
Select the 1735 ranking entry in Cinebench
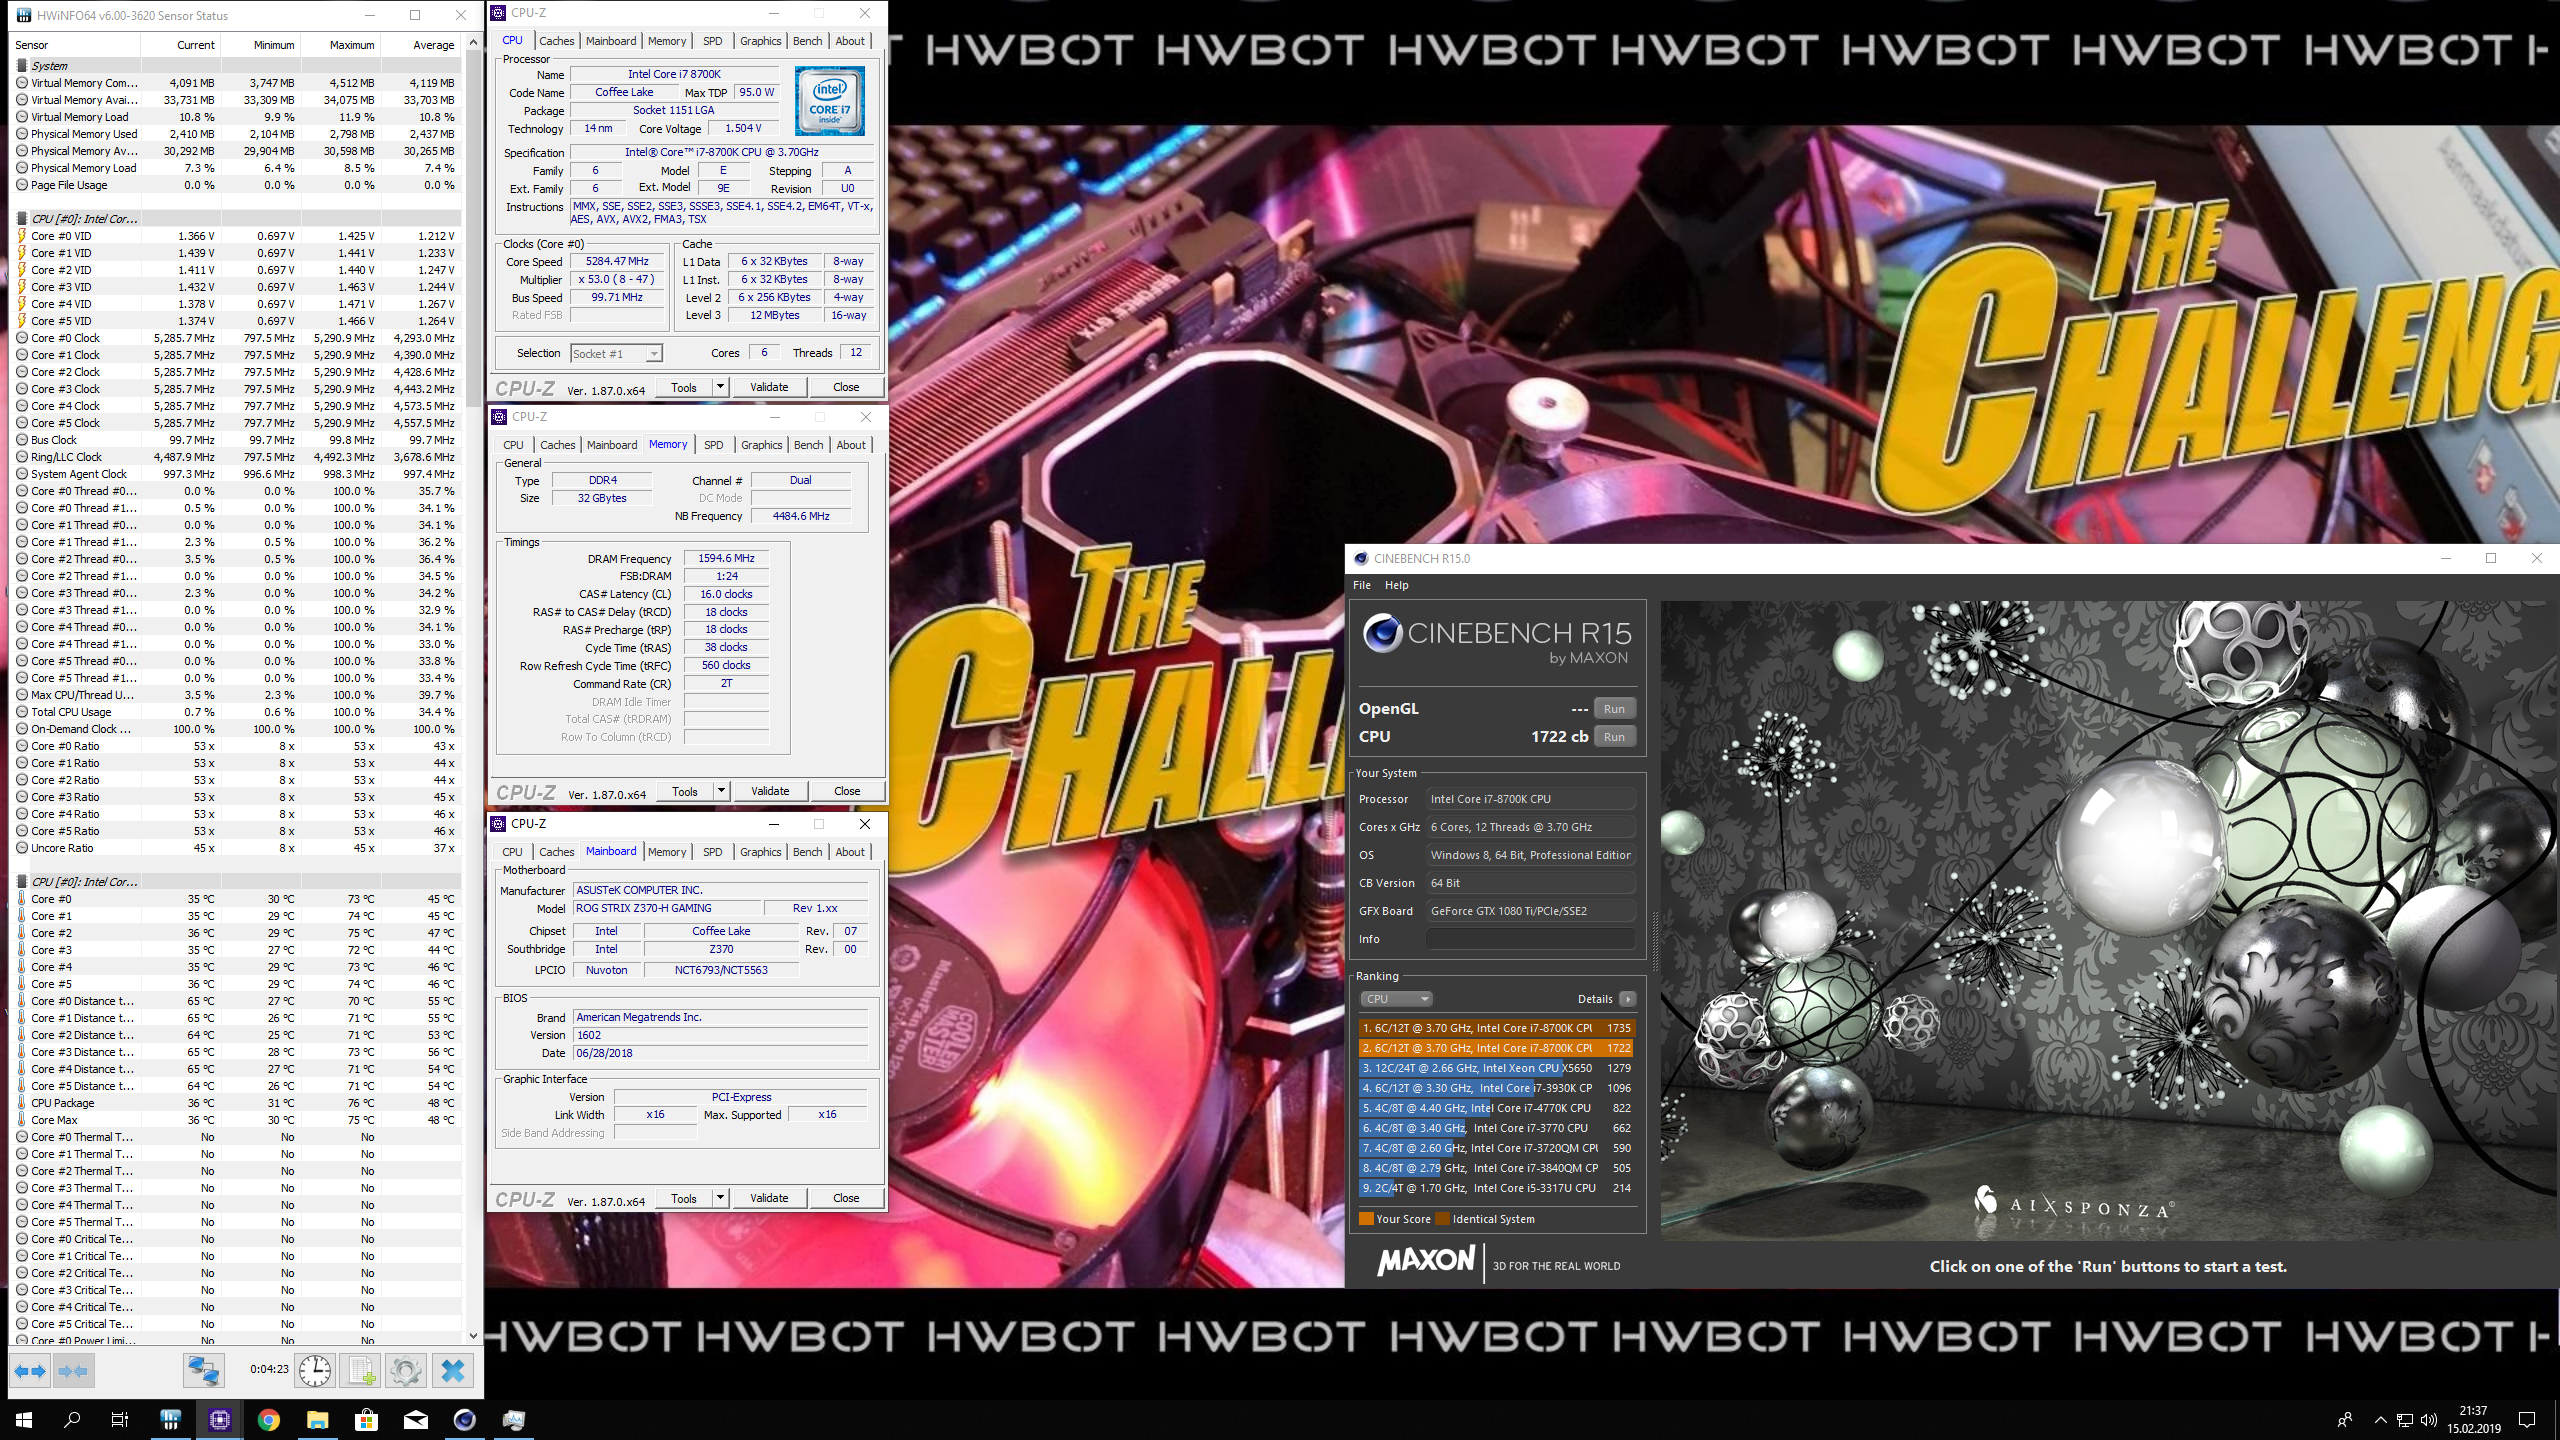1497,1028
